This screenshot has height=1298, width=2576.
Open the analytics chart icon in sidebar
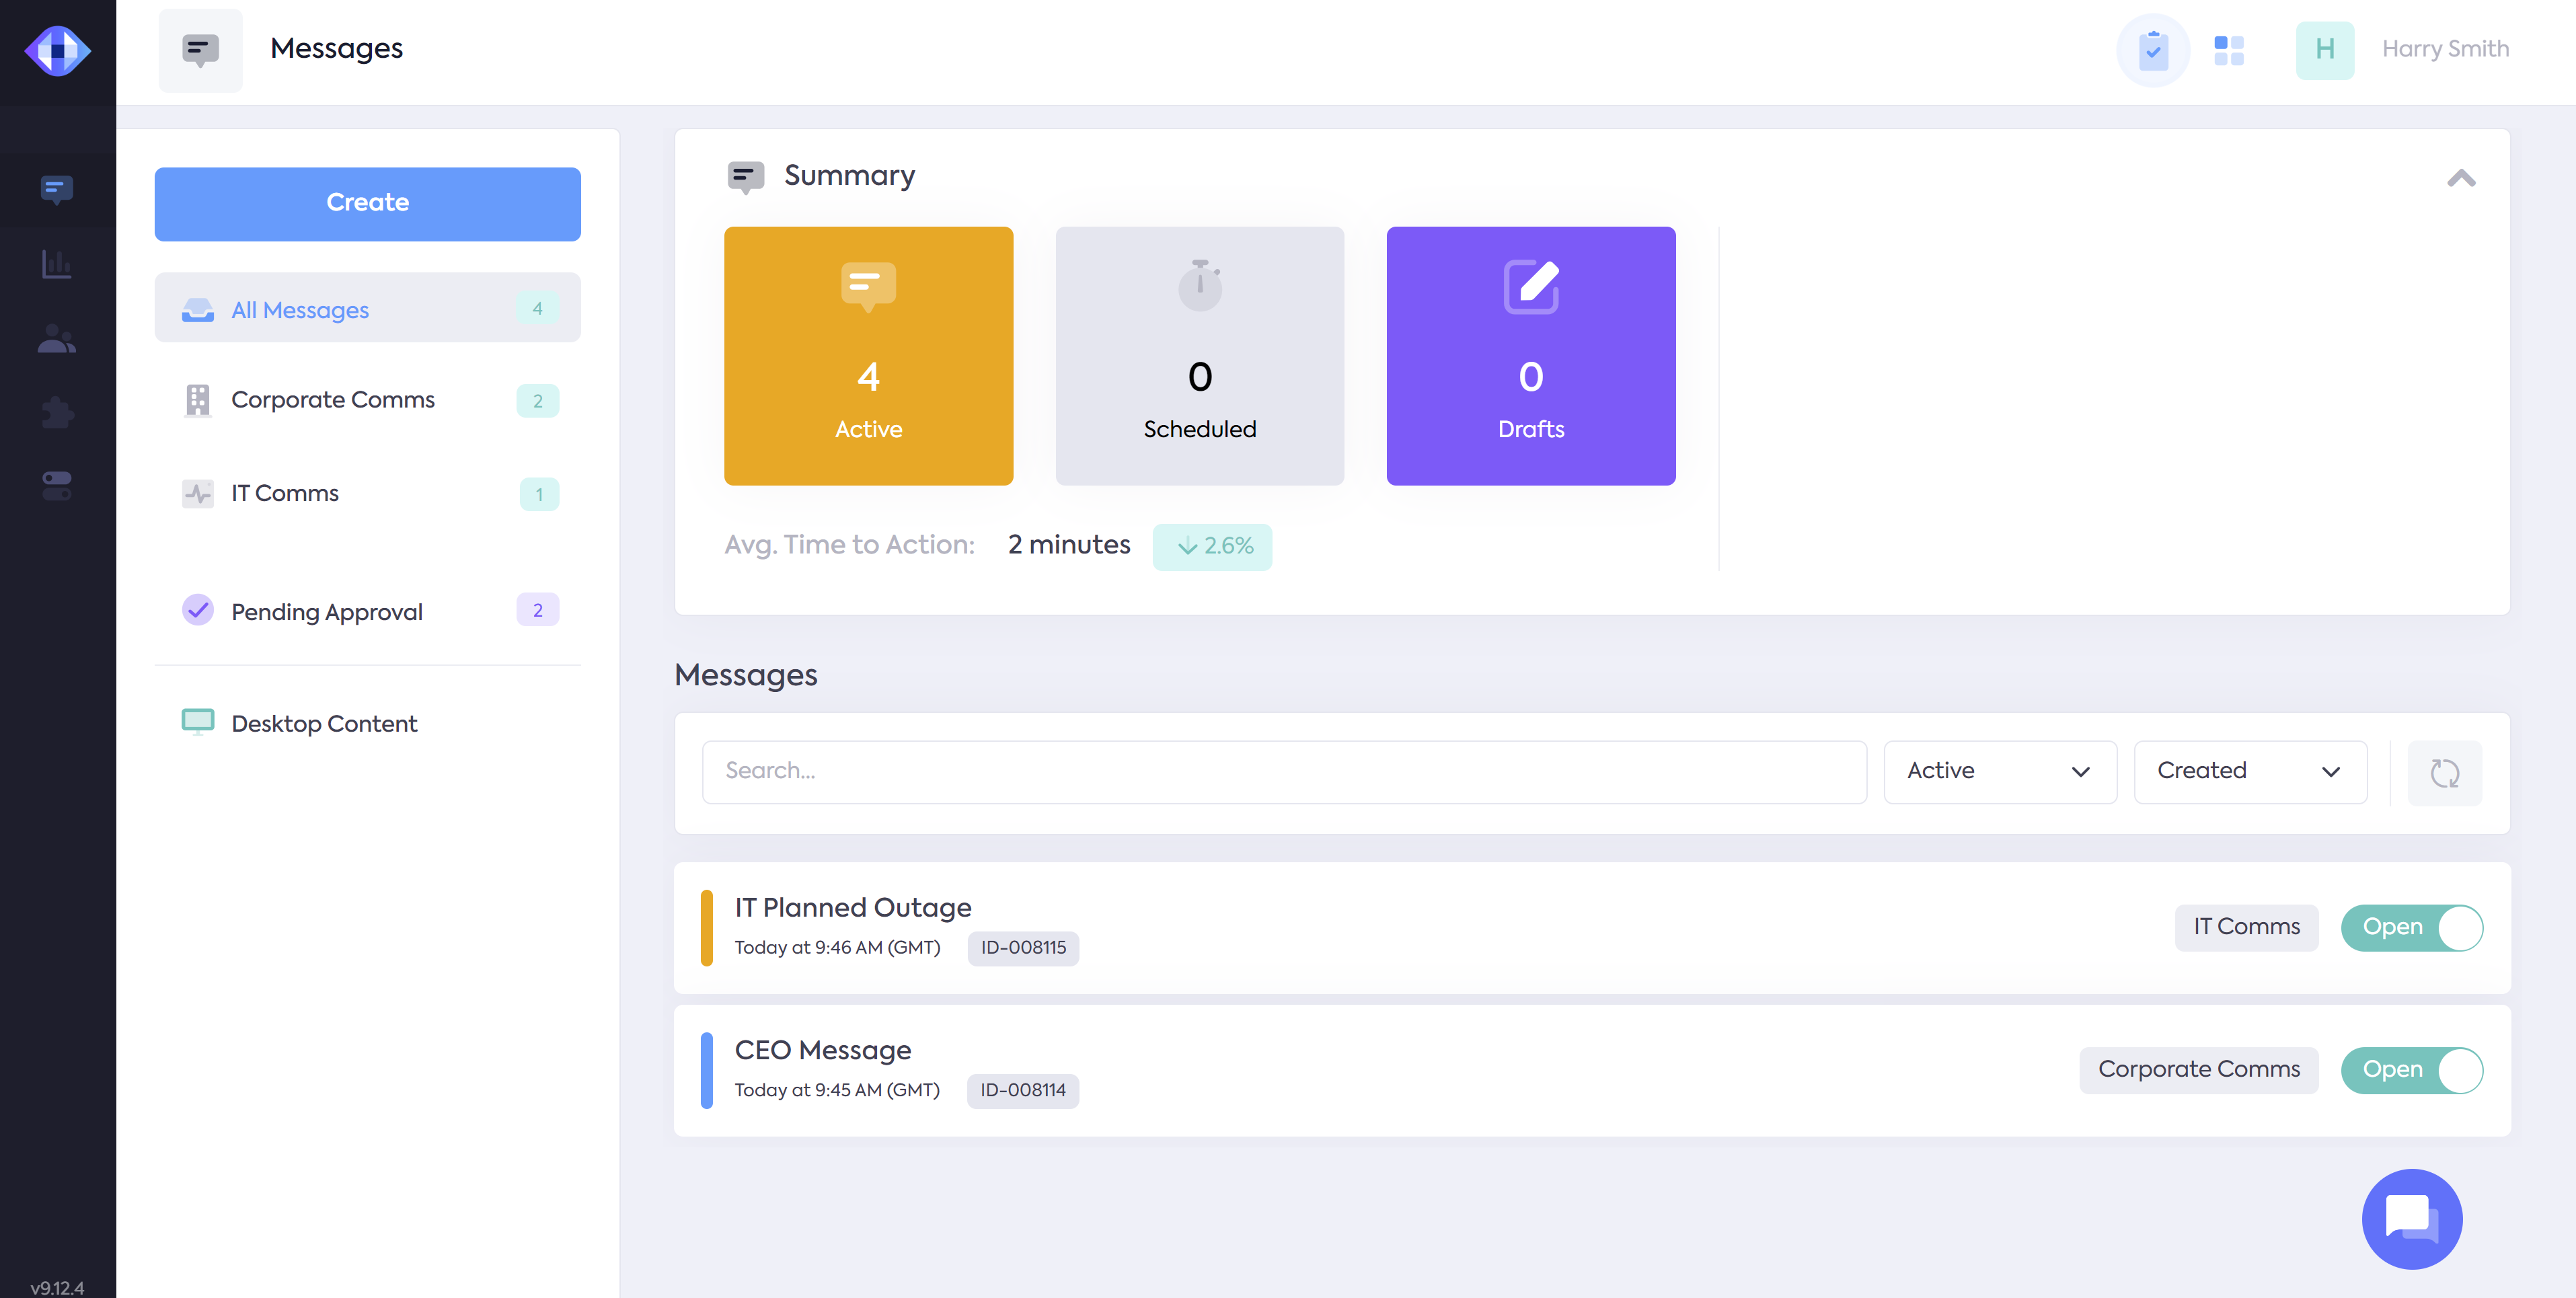[57, 264]
